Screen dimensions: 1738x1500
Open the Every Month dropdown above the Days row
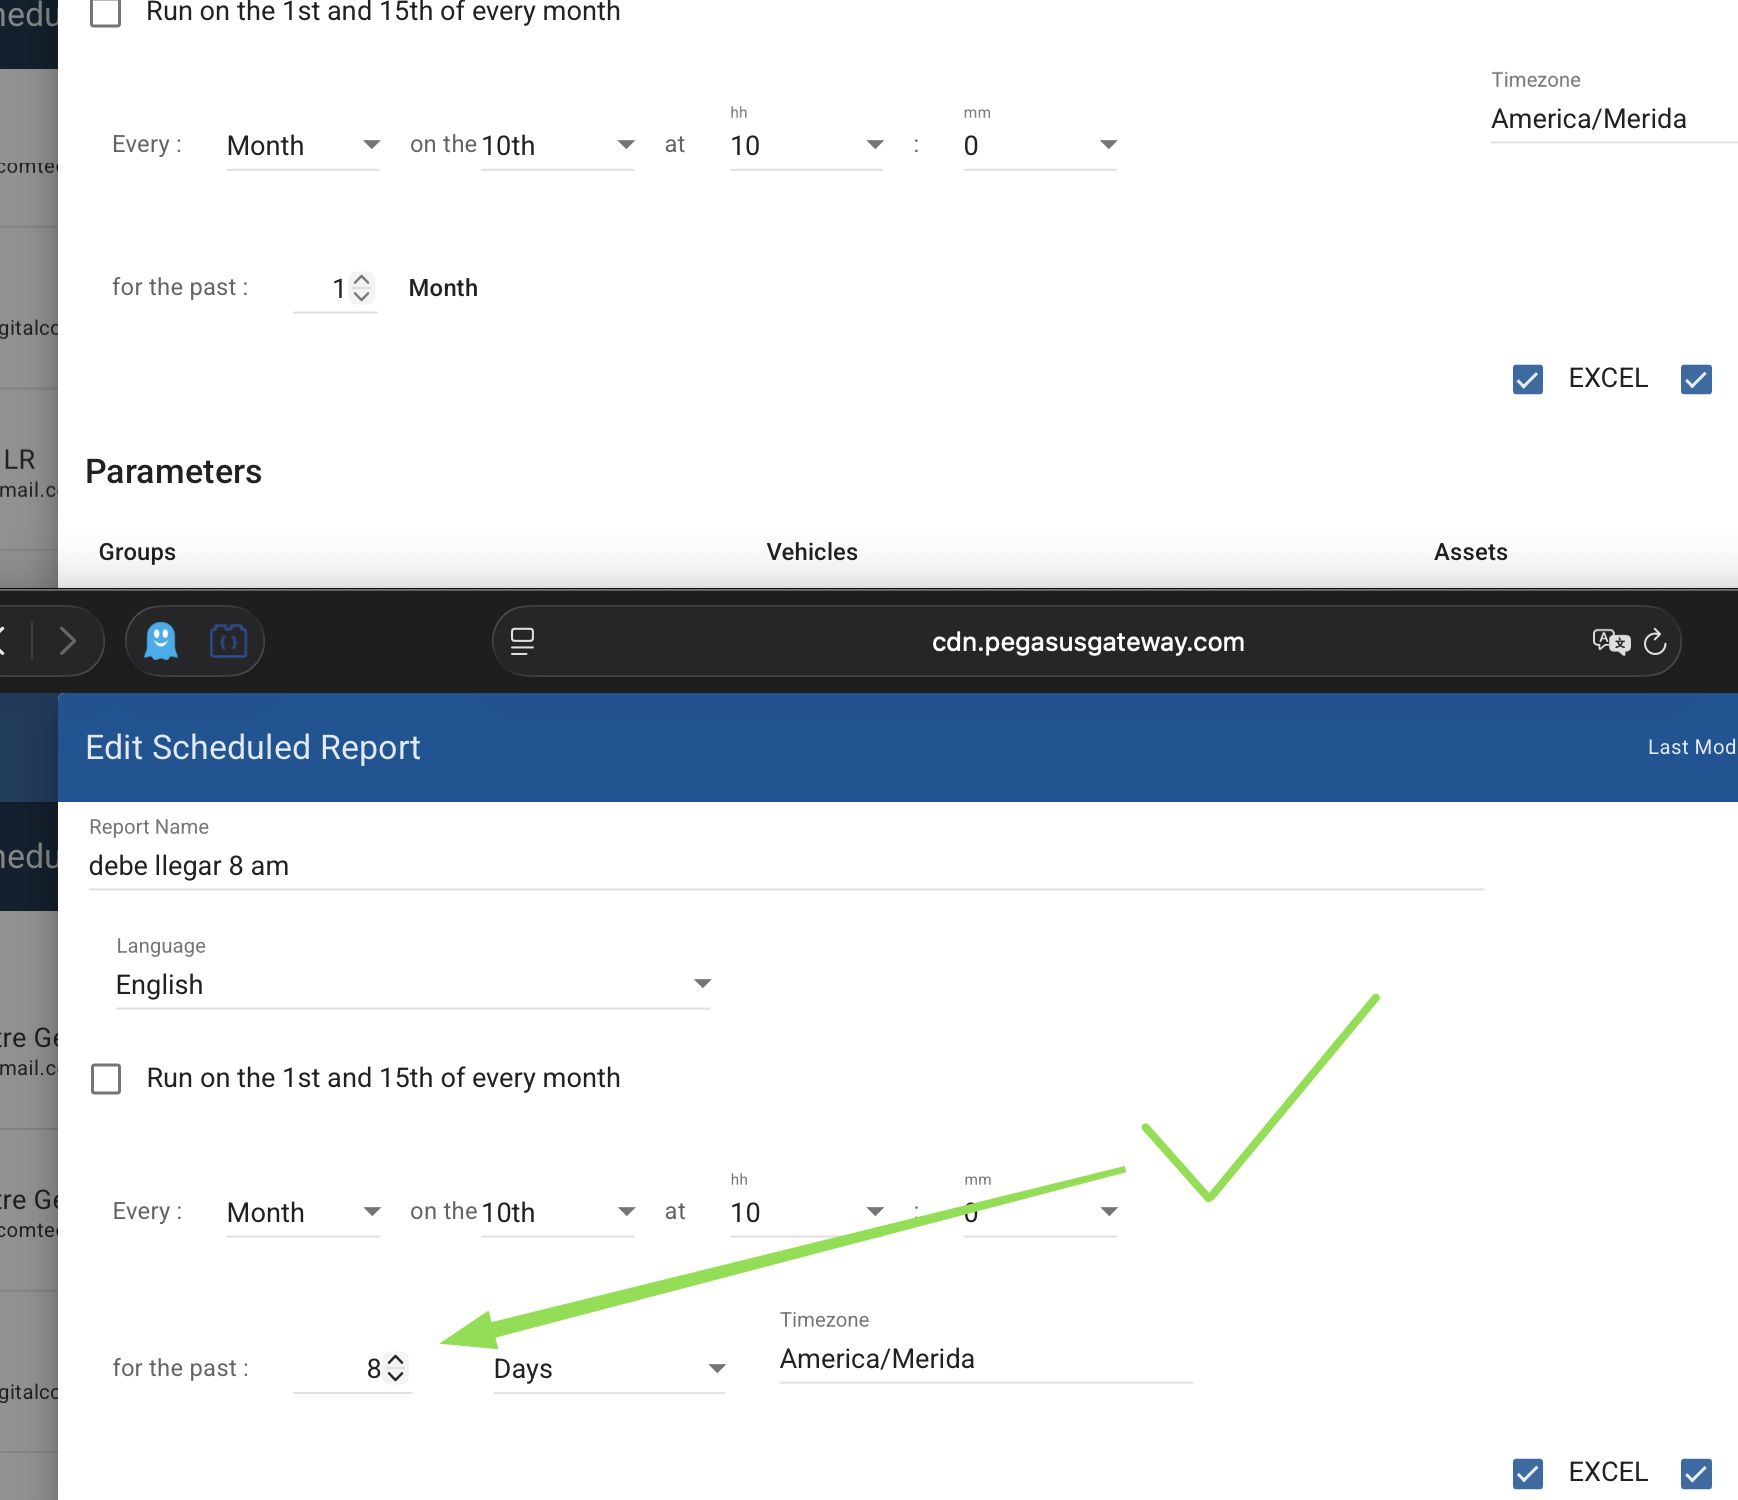click(302, 1213)
